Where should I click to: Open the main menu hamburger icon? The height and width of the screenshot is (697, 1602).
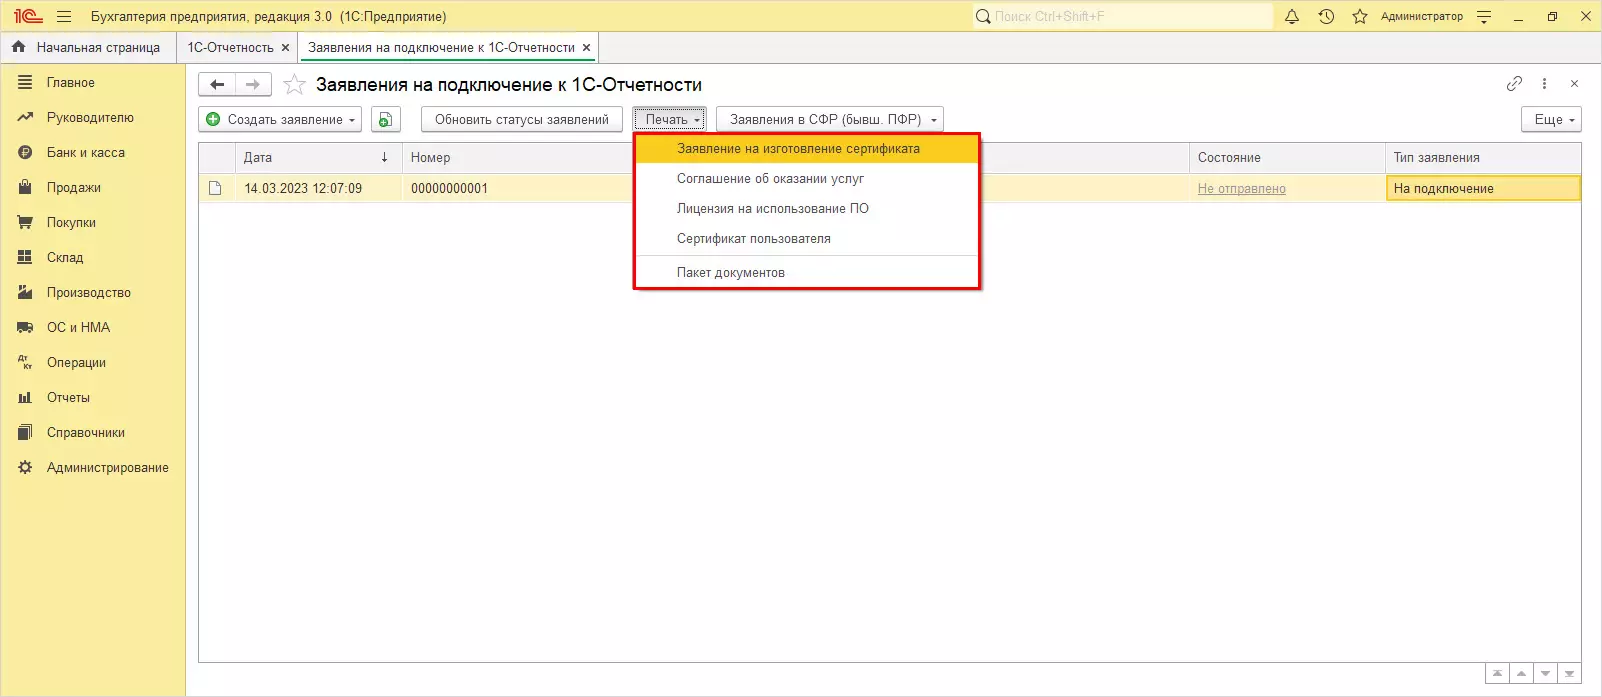pyautogui.click(x=64, y=16)
